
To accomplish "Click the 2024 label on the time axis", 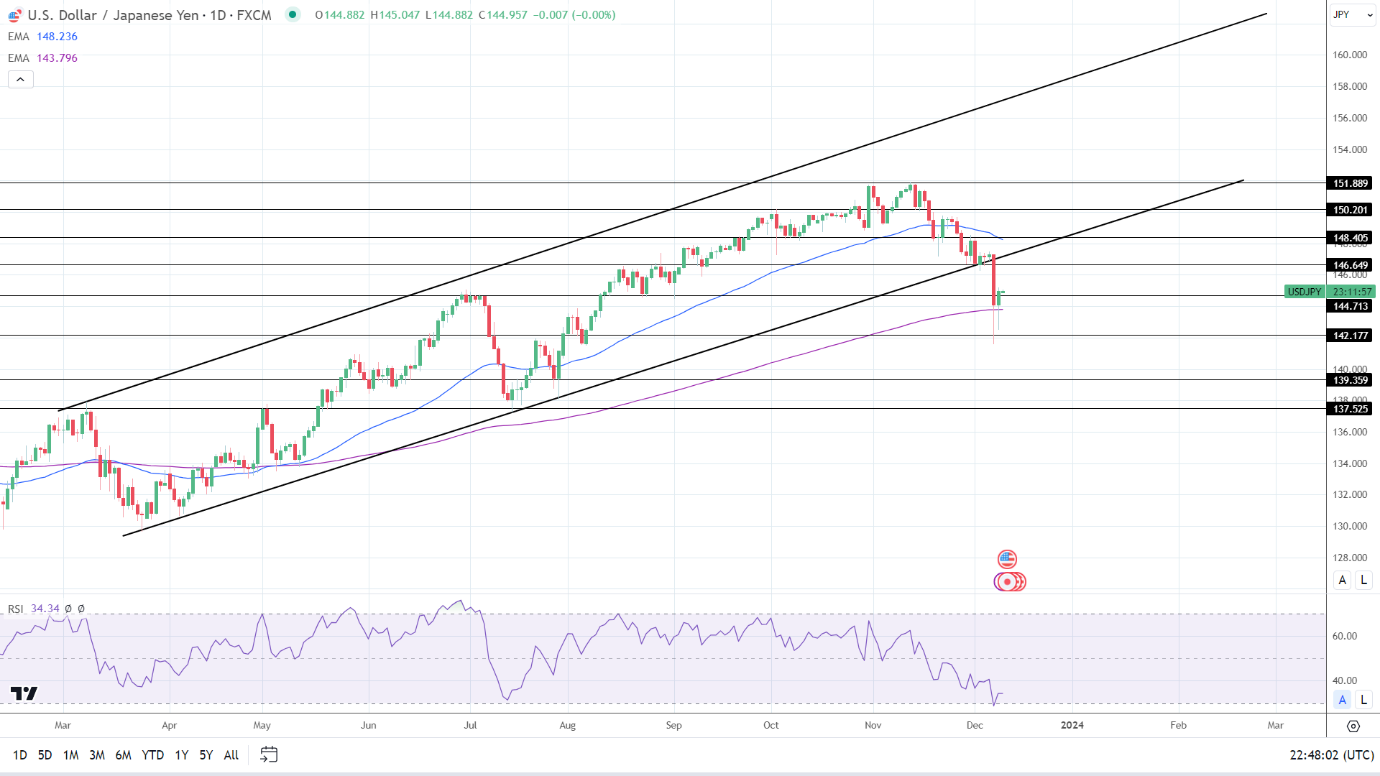I will pos(1071,724).
